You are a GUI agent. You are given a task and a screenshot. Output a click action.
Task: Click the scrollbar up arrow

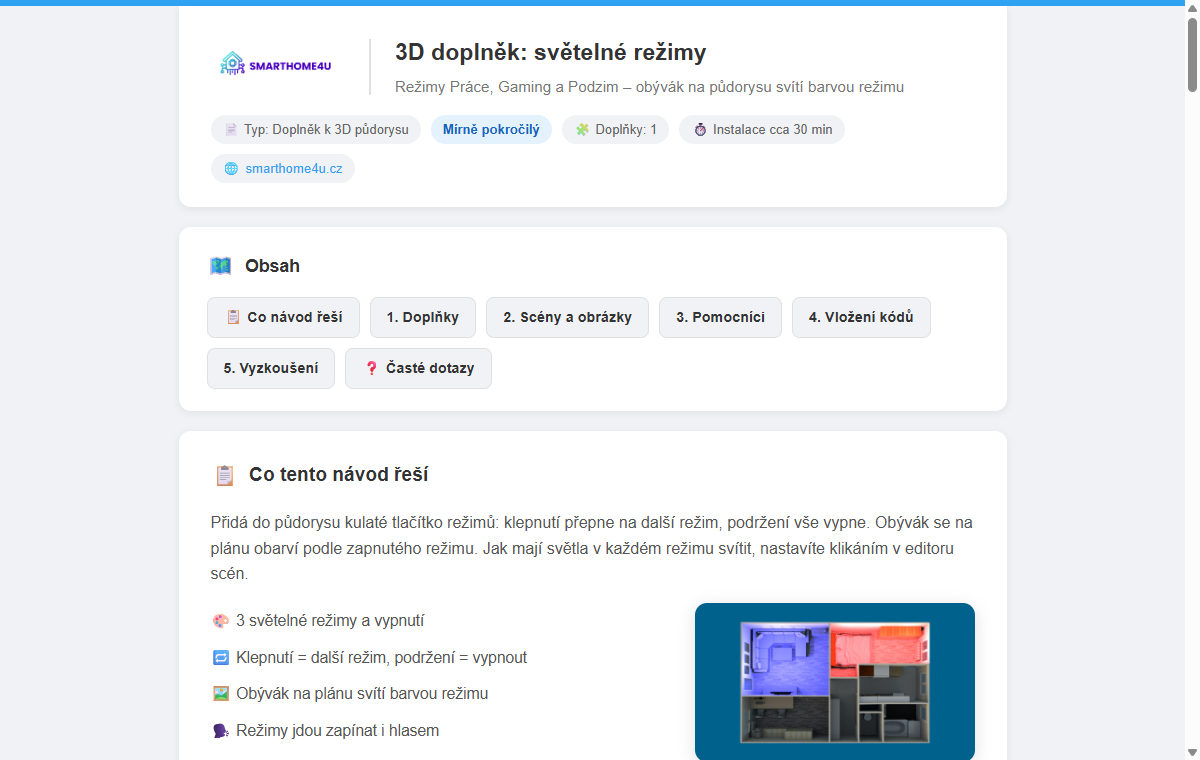(1191, 8)
